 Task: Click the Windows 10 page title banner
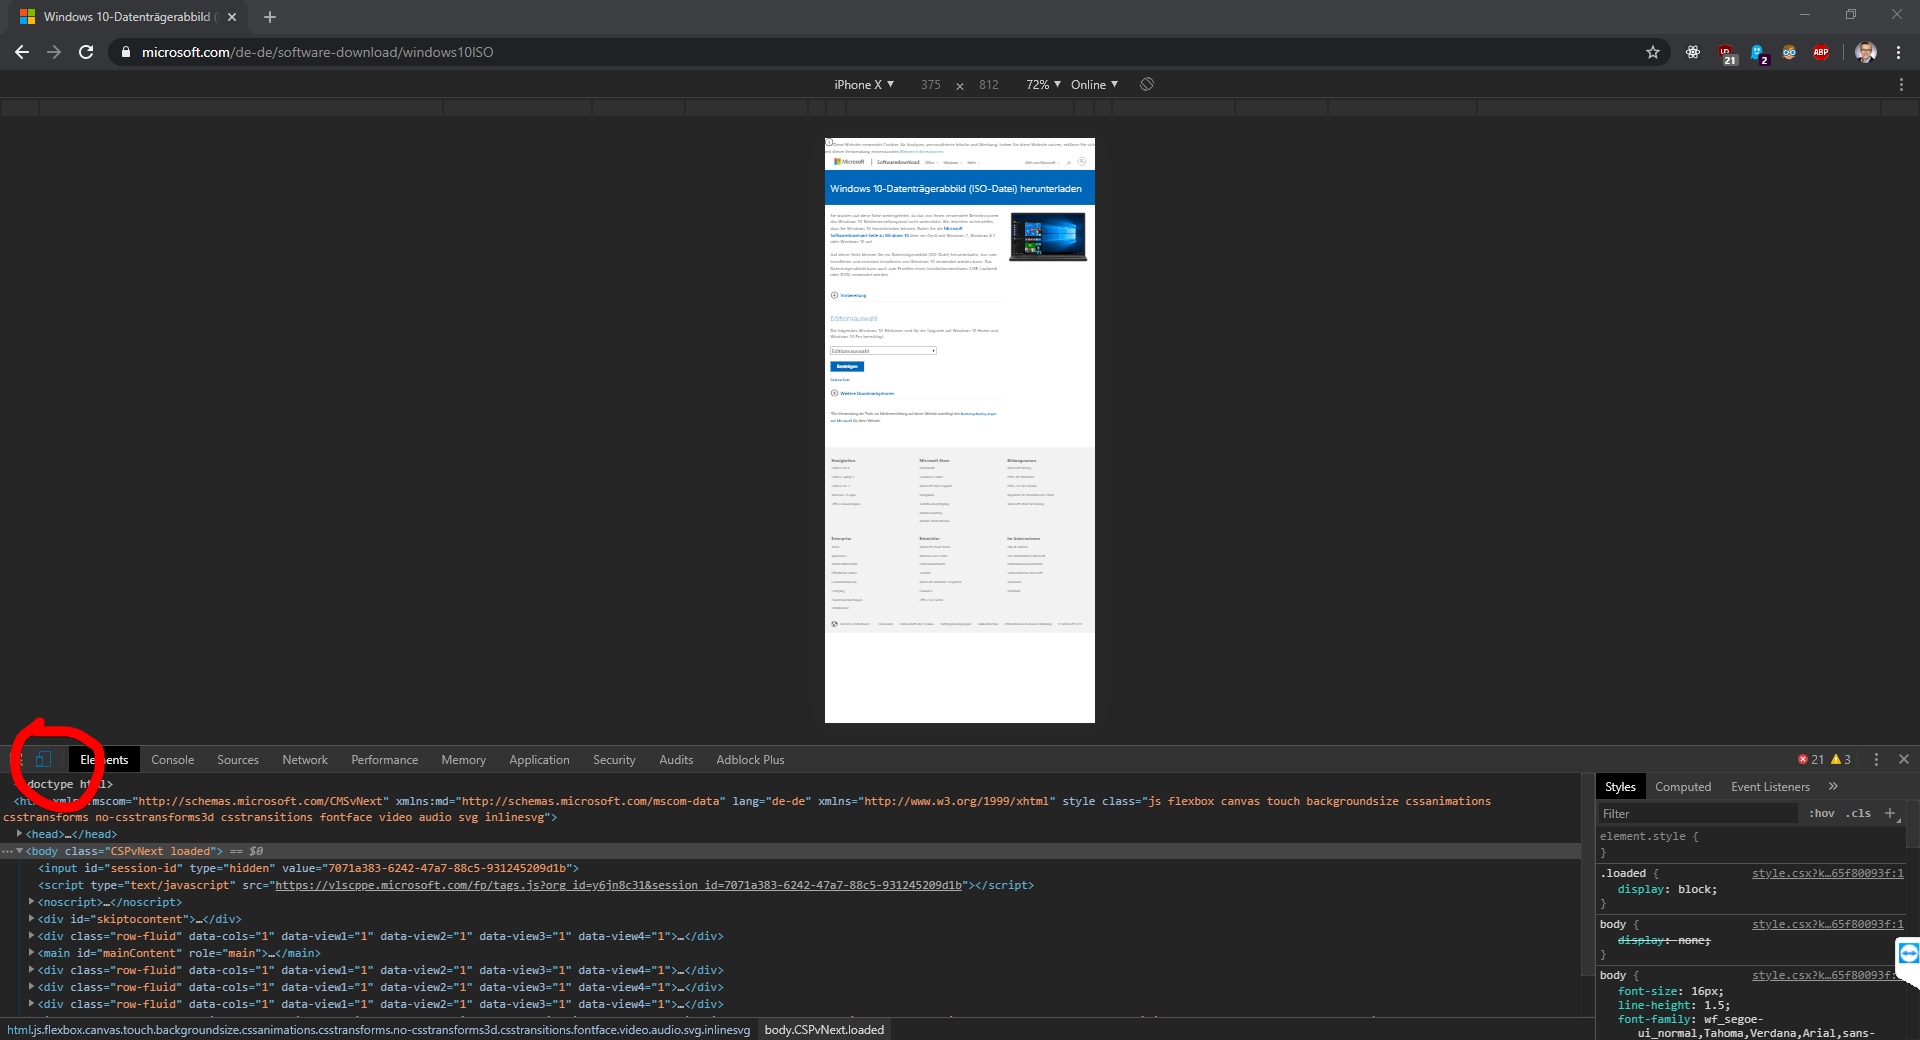point(960,188)
